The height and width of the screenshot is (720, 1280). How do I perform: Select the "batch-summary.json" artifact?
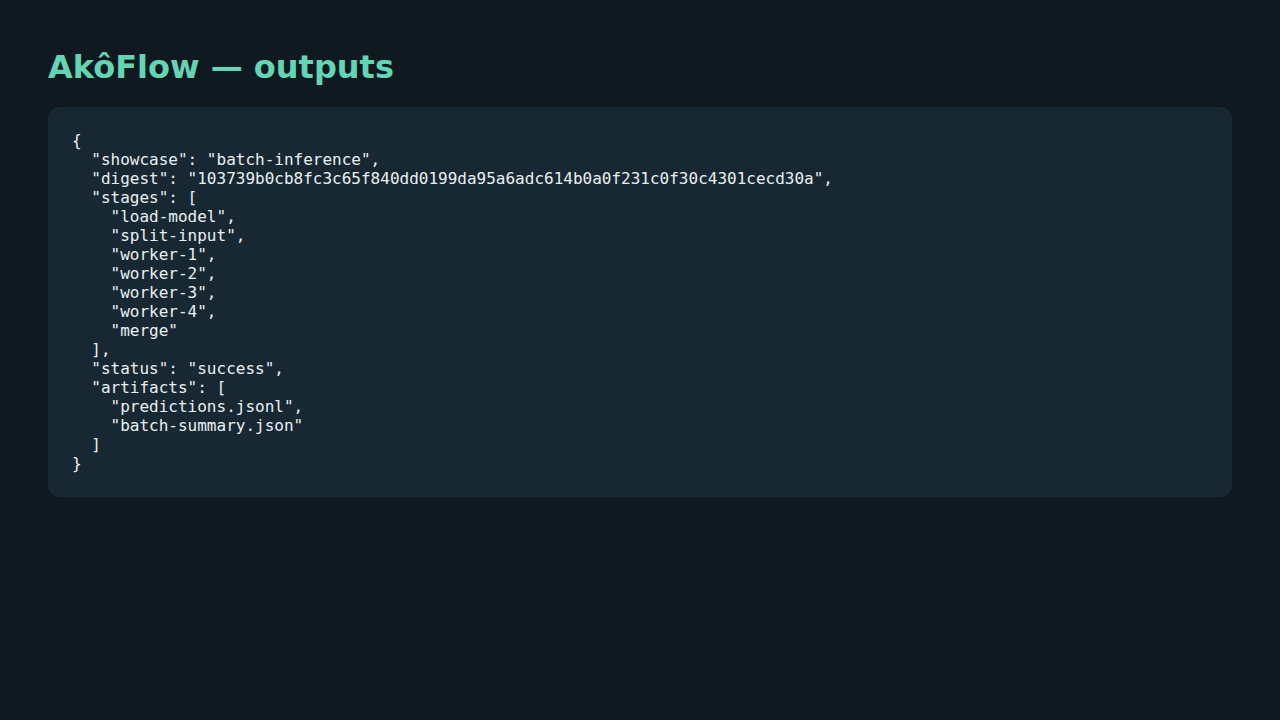pos(207,426)
